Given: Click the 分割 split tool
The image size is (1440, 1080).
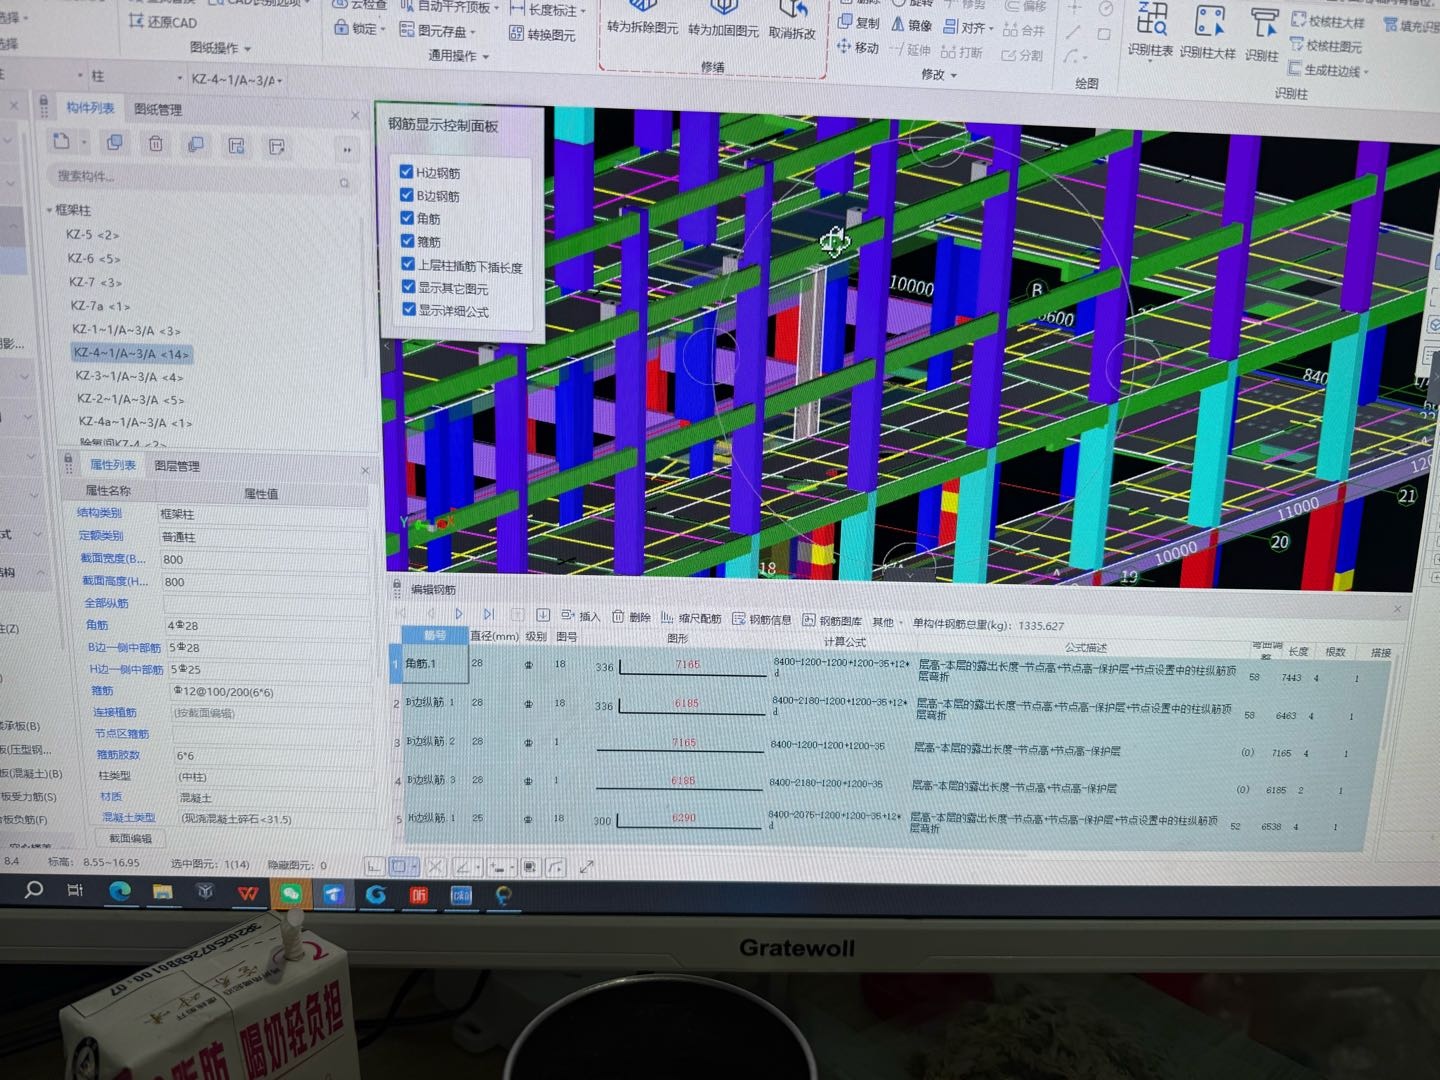Looking at the screenshot, I should 1022,55.
